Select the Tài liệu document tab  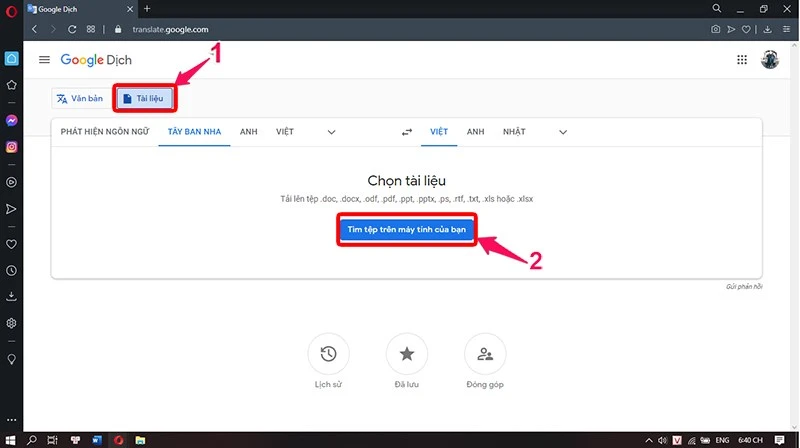tap(144, 98)
